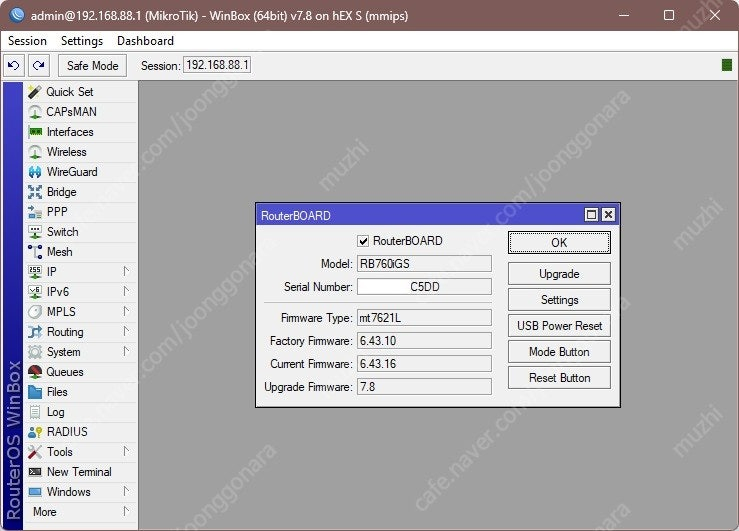Toggle Safe Mode button
This screenshot has height=531, width=739.
click(x=92, y=65)
